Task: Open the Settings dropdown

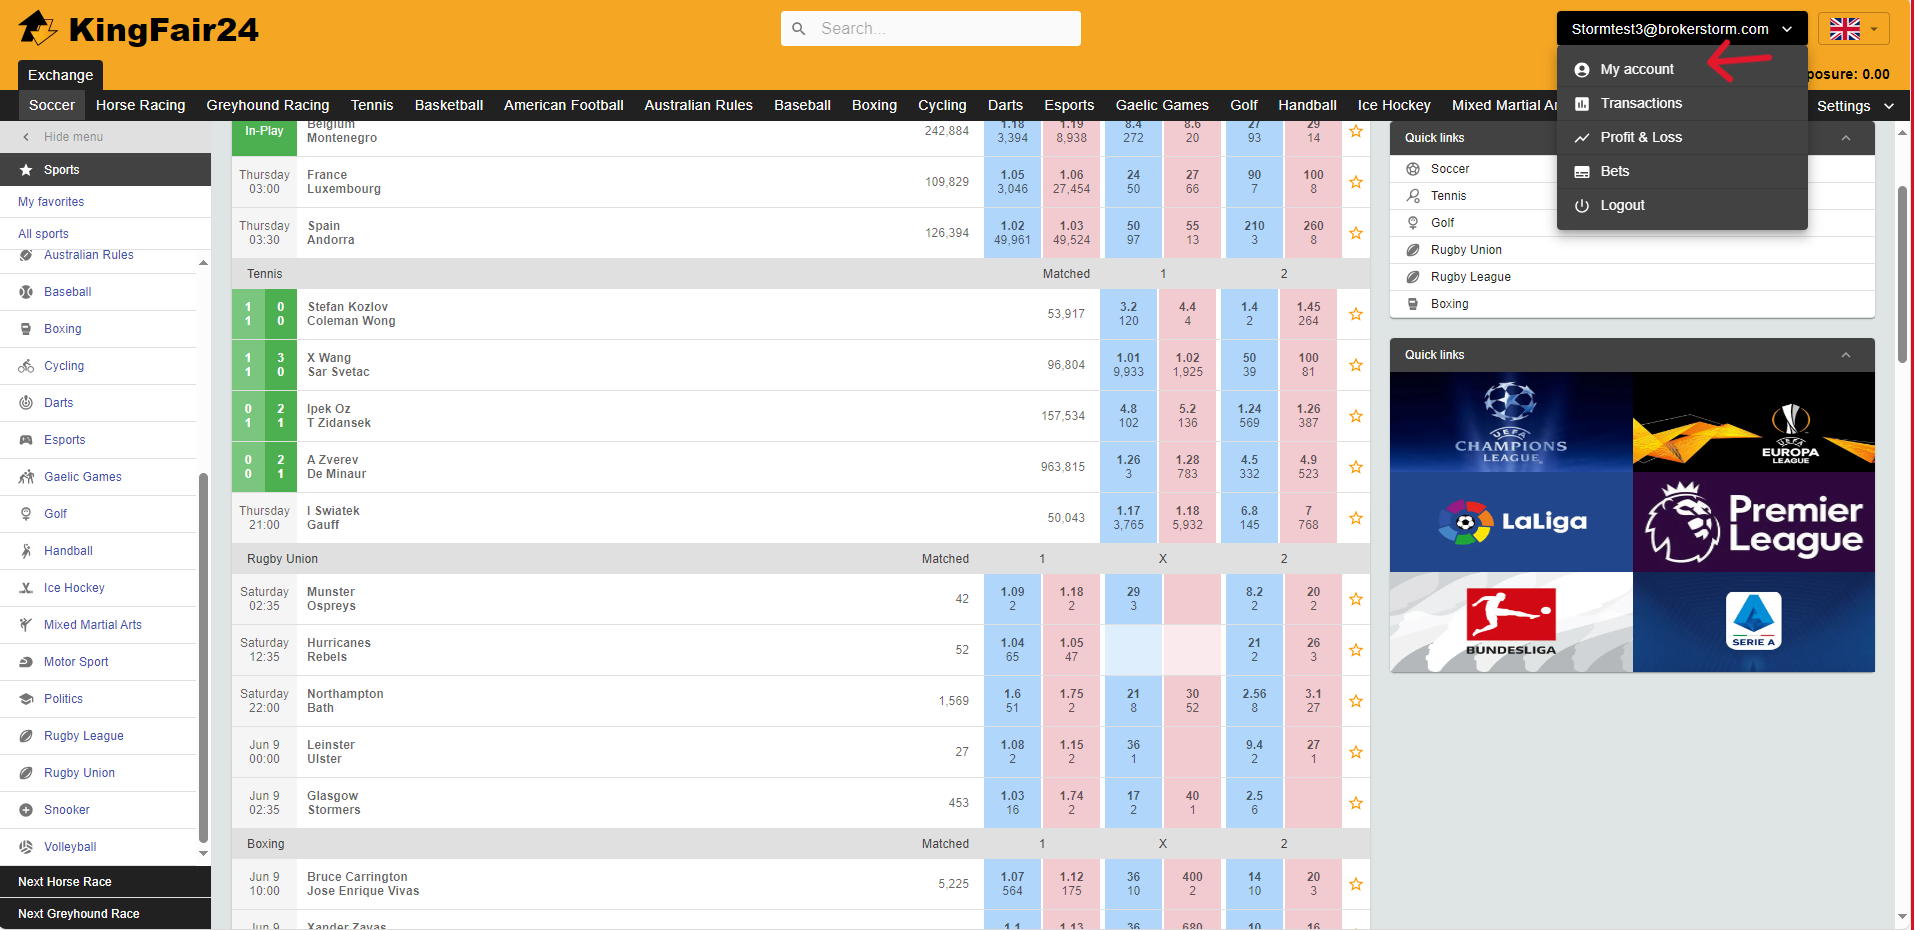Action: tap(1855, 106)
